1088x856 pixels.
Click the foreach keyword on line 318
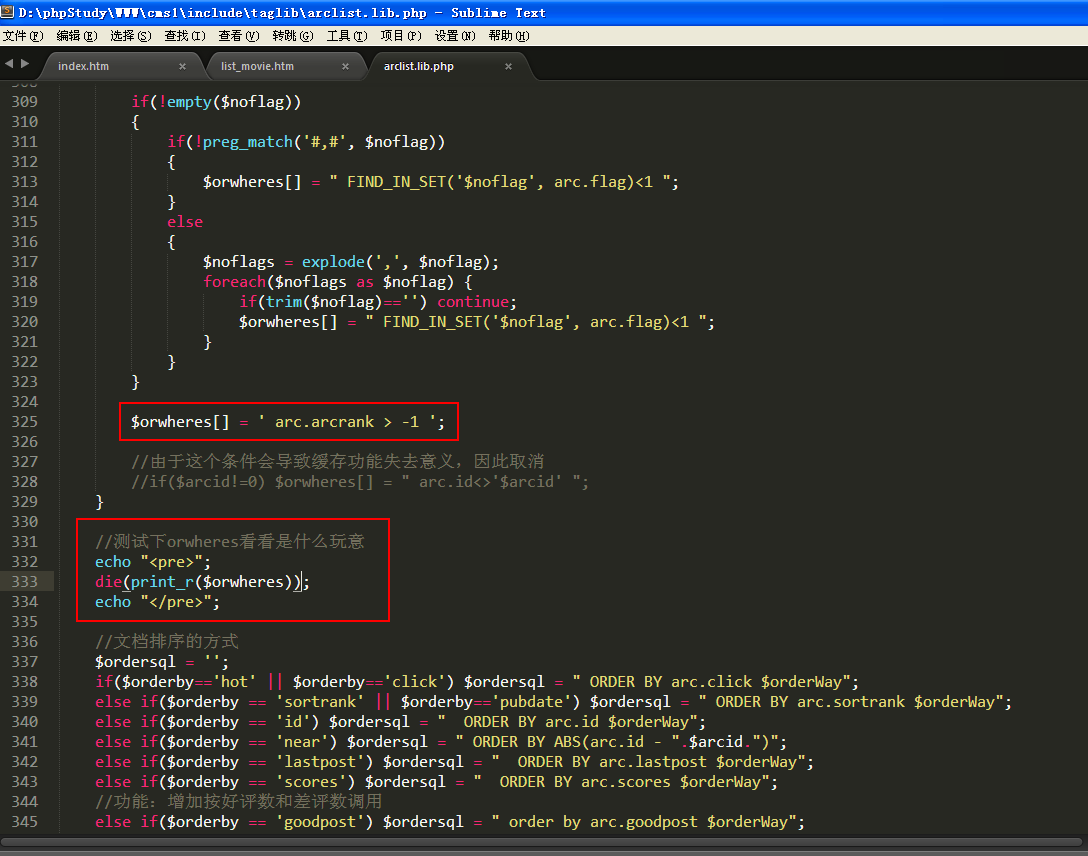point(235,282)
